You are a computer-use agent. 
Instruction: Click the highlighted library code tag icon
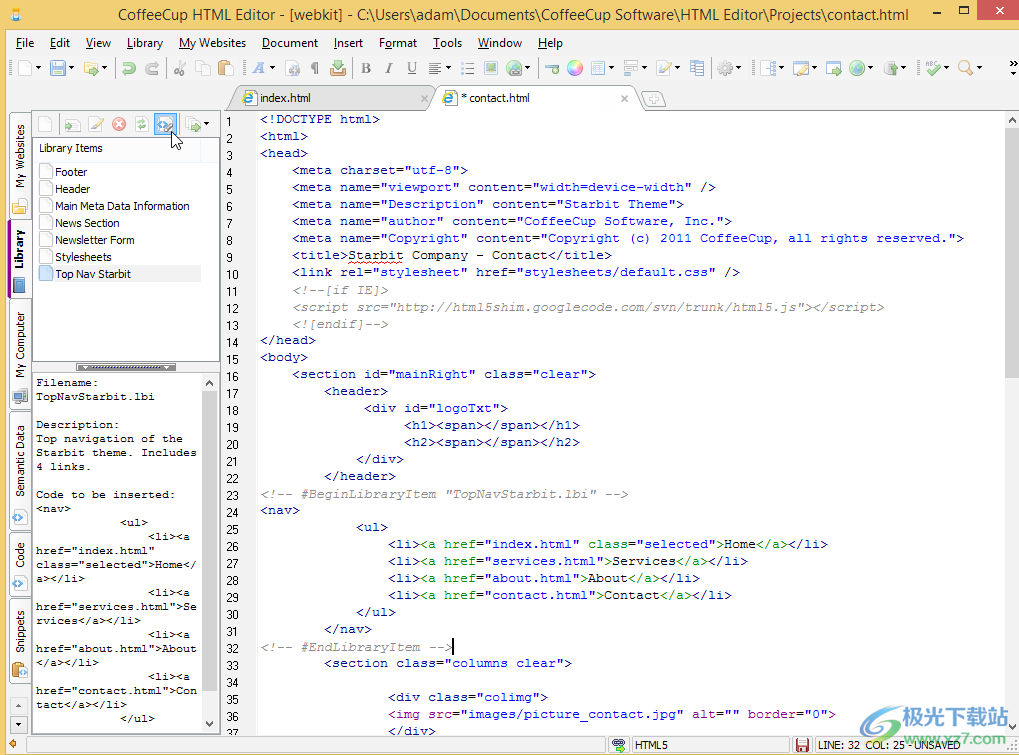coord(165,124)
